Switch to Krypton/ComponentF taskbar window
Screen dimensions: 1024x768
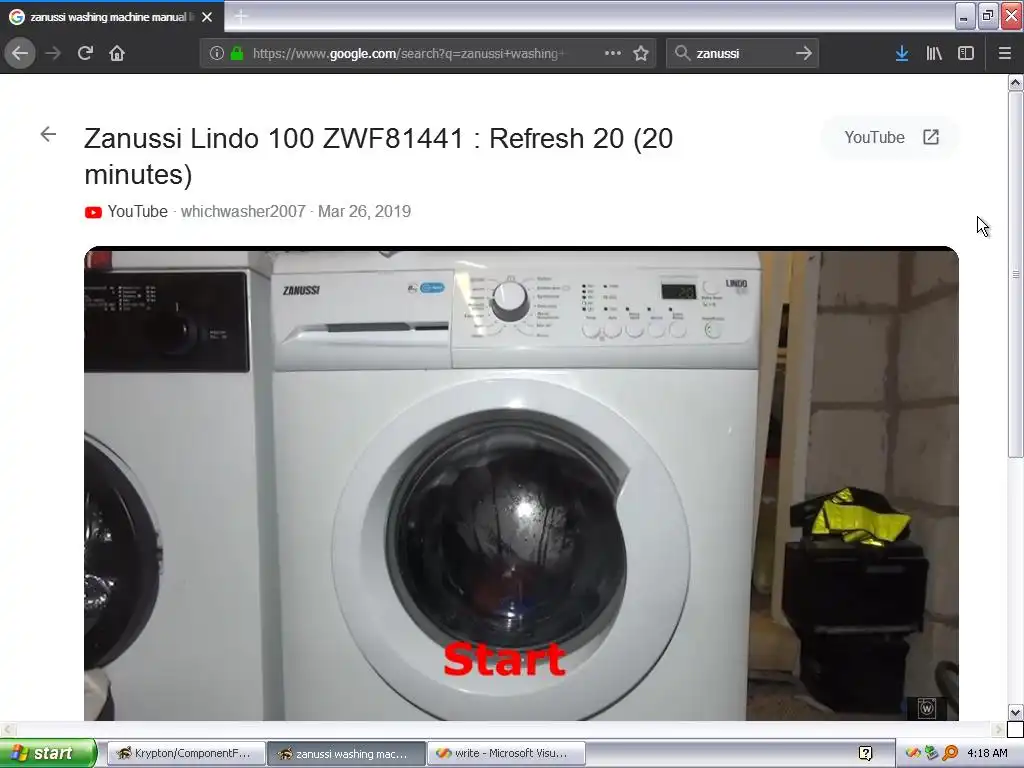pyautogui.click(x=185, y=753)
